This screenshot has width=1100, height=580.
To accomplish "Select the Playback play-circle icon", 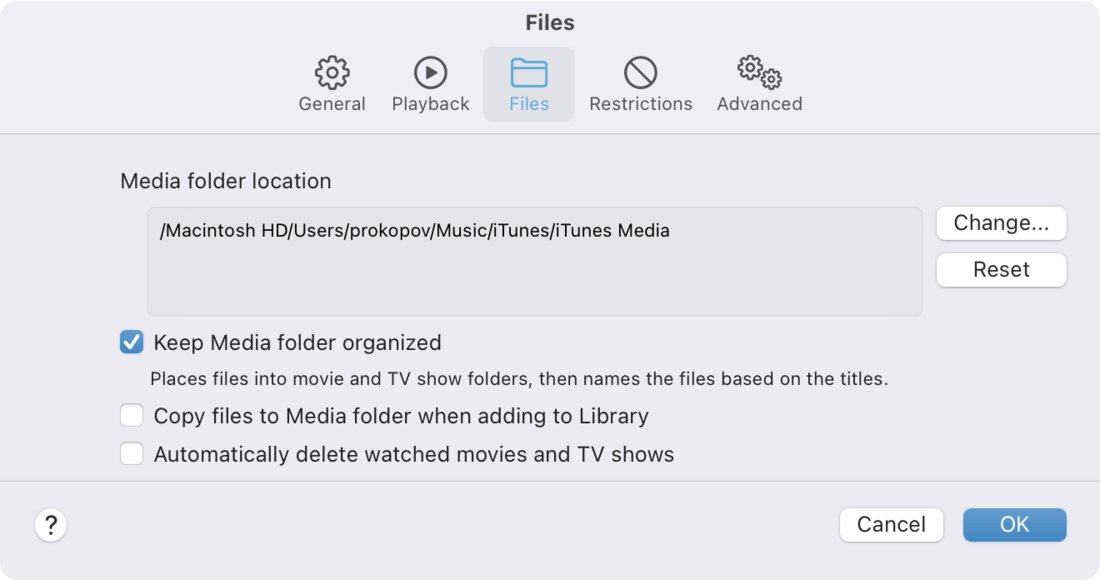I will [430, 72].
